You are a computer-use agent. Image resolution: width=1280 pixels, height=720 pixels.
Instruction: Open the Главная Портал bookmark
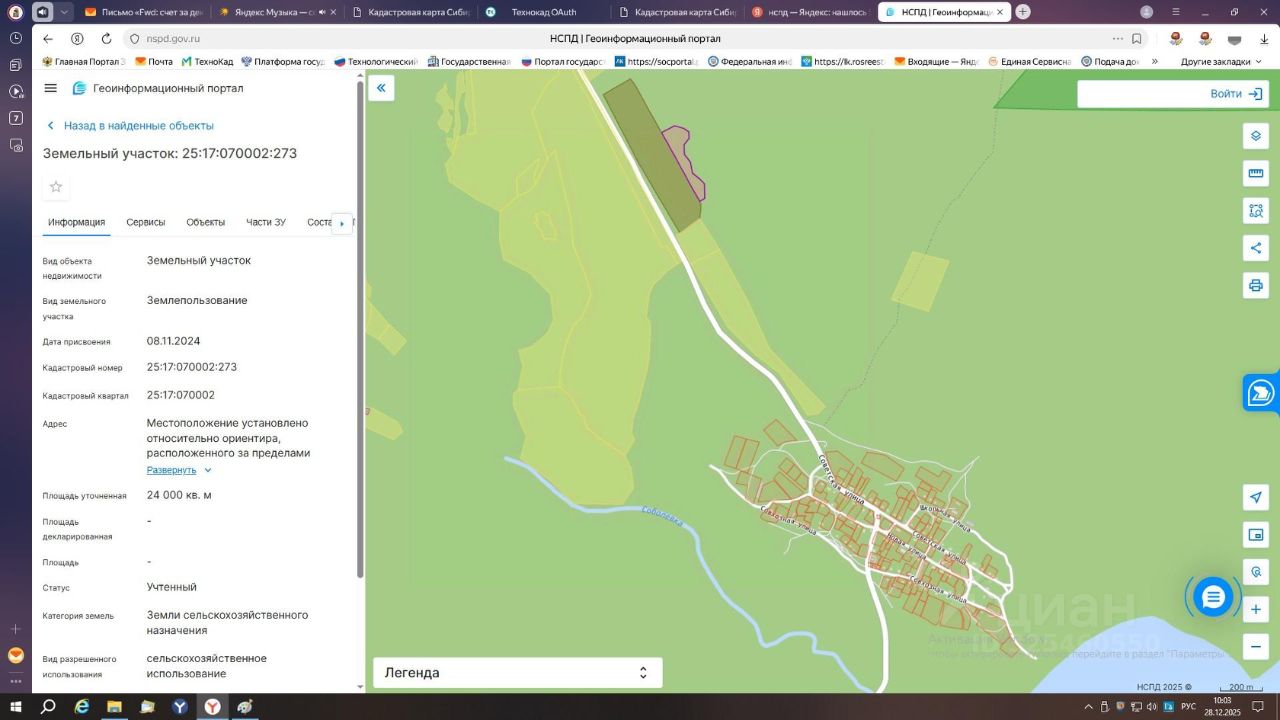84,62
